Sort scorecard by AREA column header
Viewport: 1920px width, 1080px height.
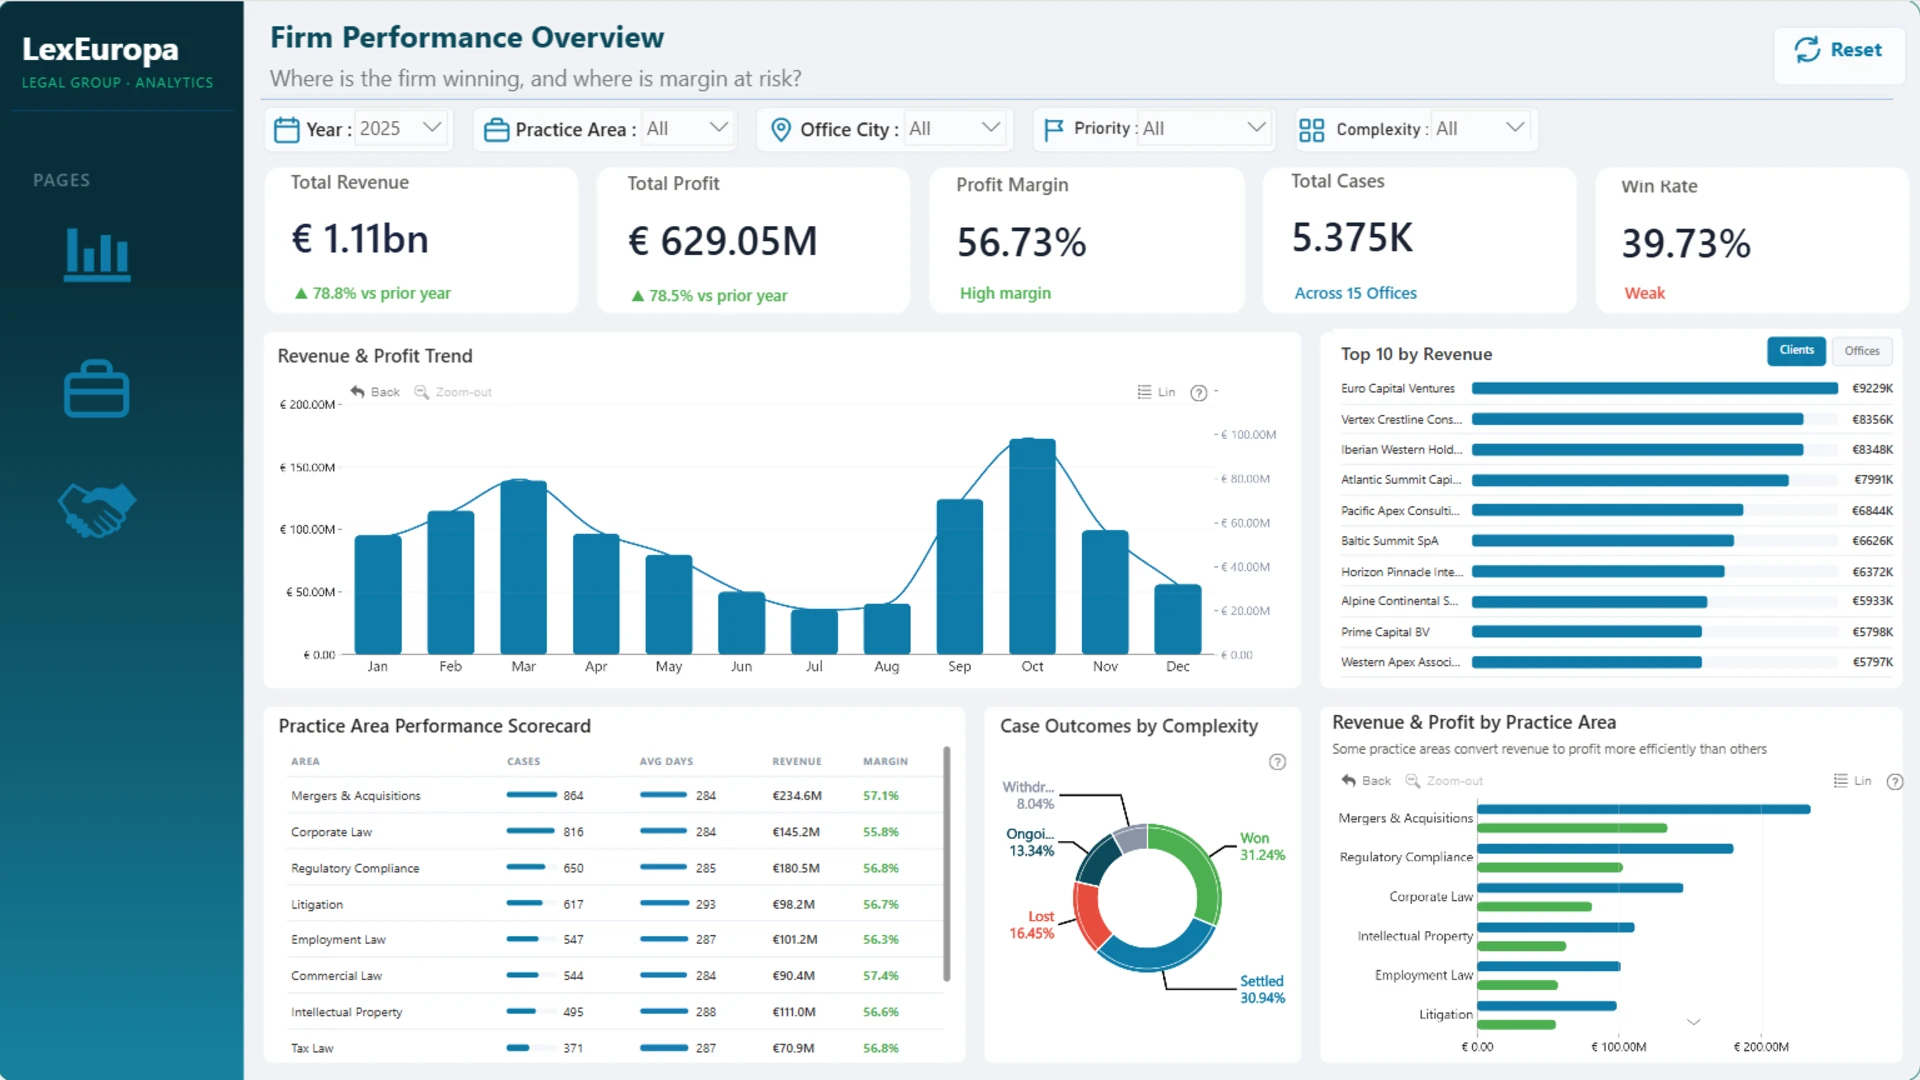click(305, 762)
